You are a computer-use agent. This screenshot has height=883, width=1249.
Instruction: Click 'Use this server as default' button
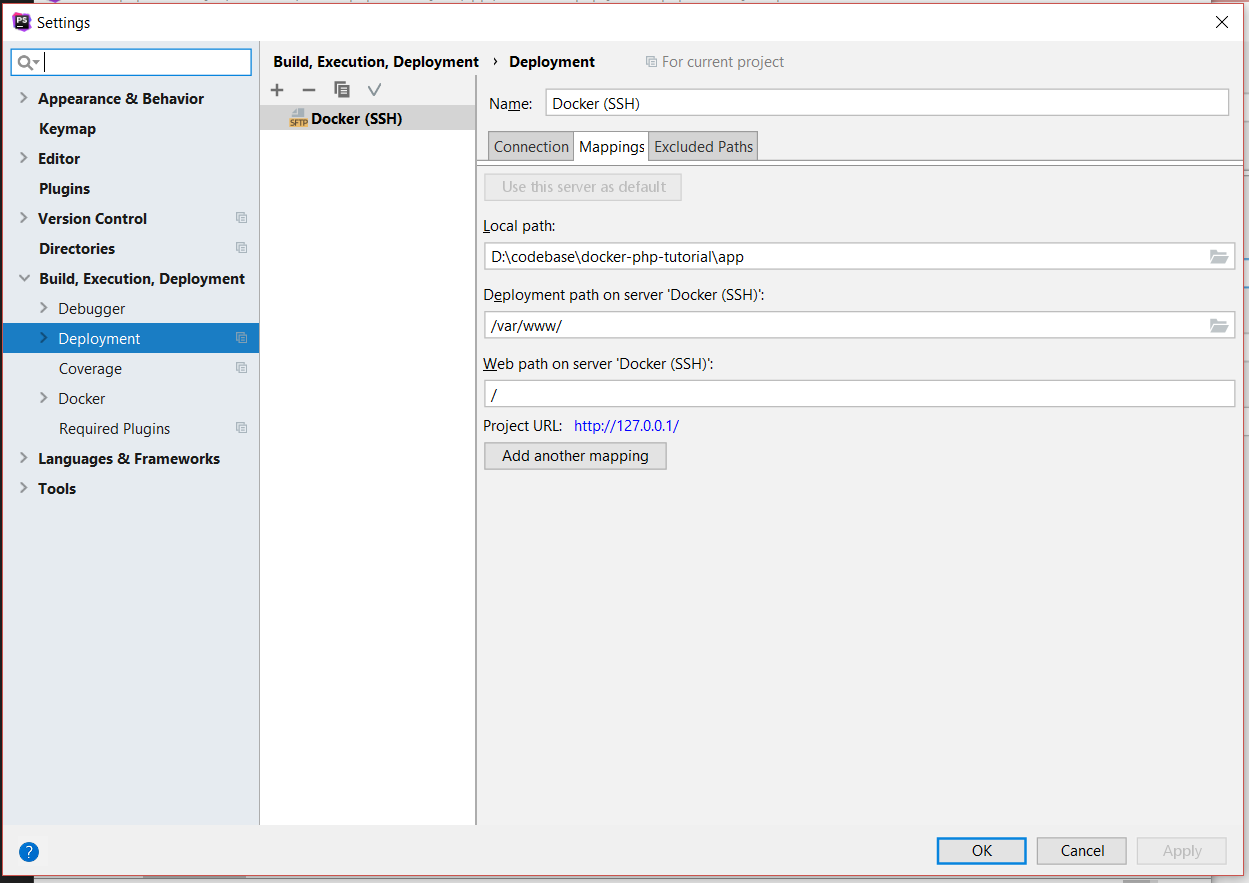point(583,187)
